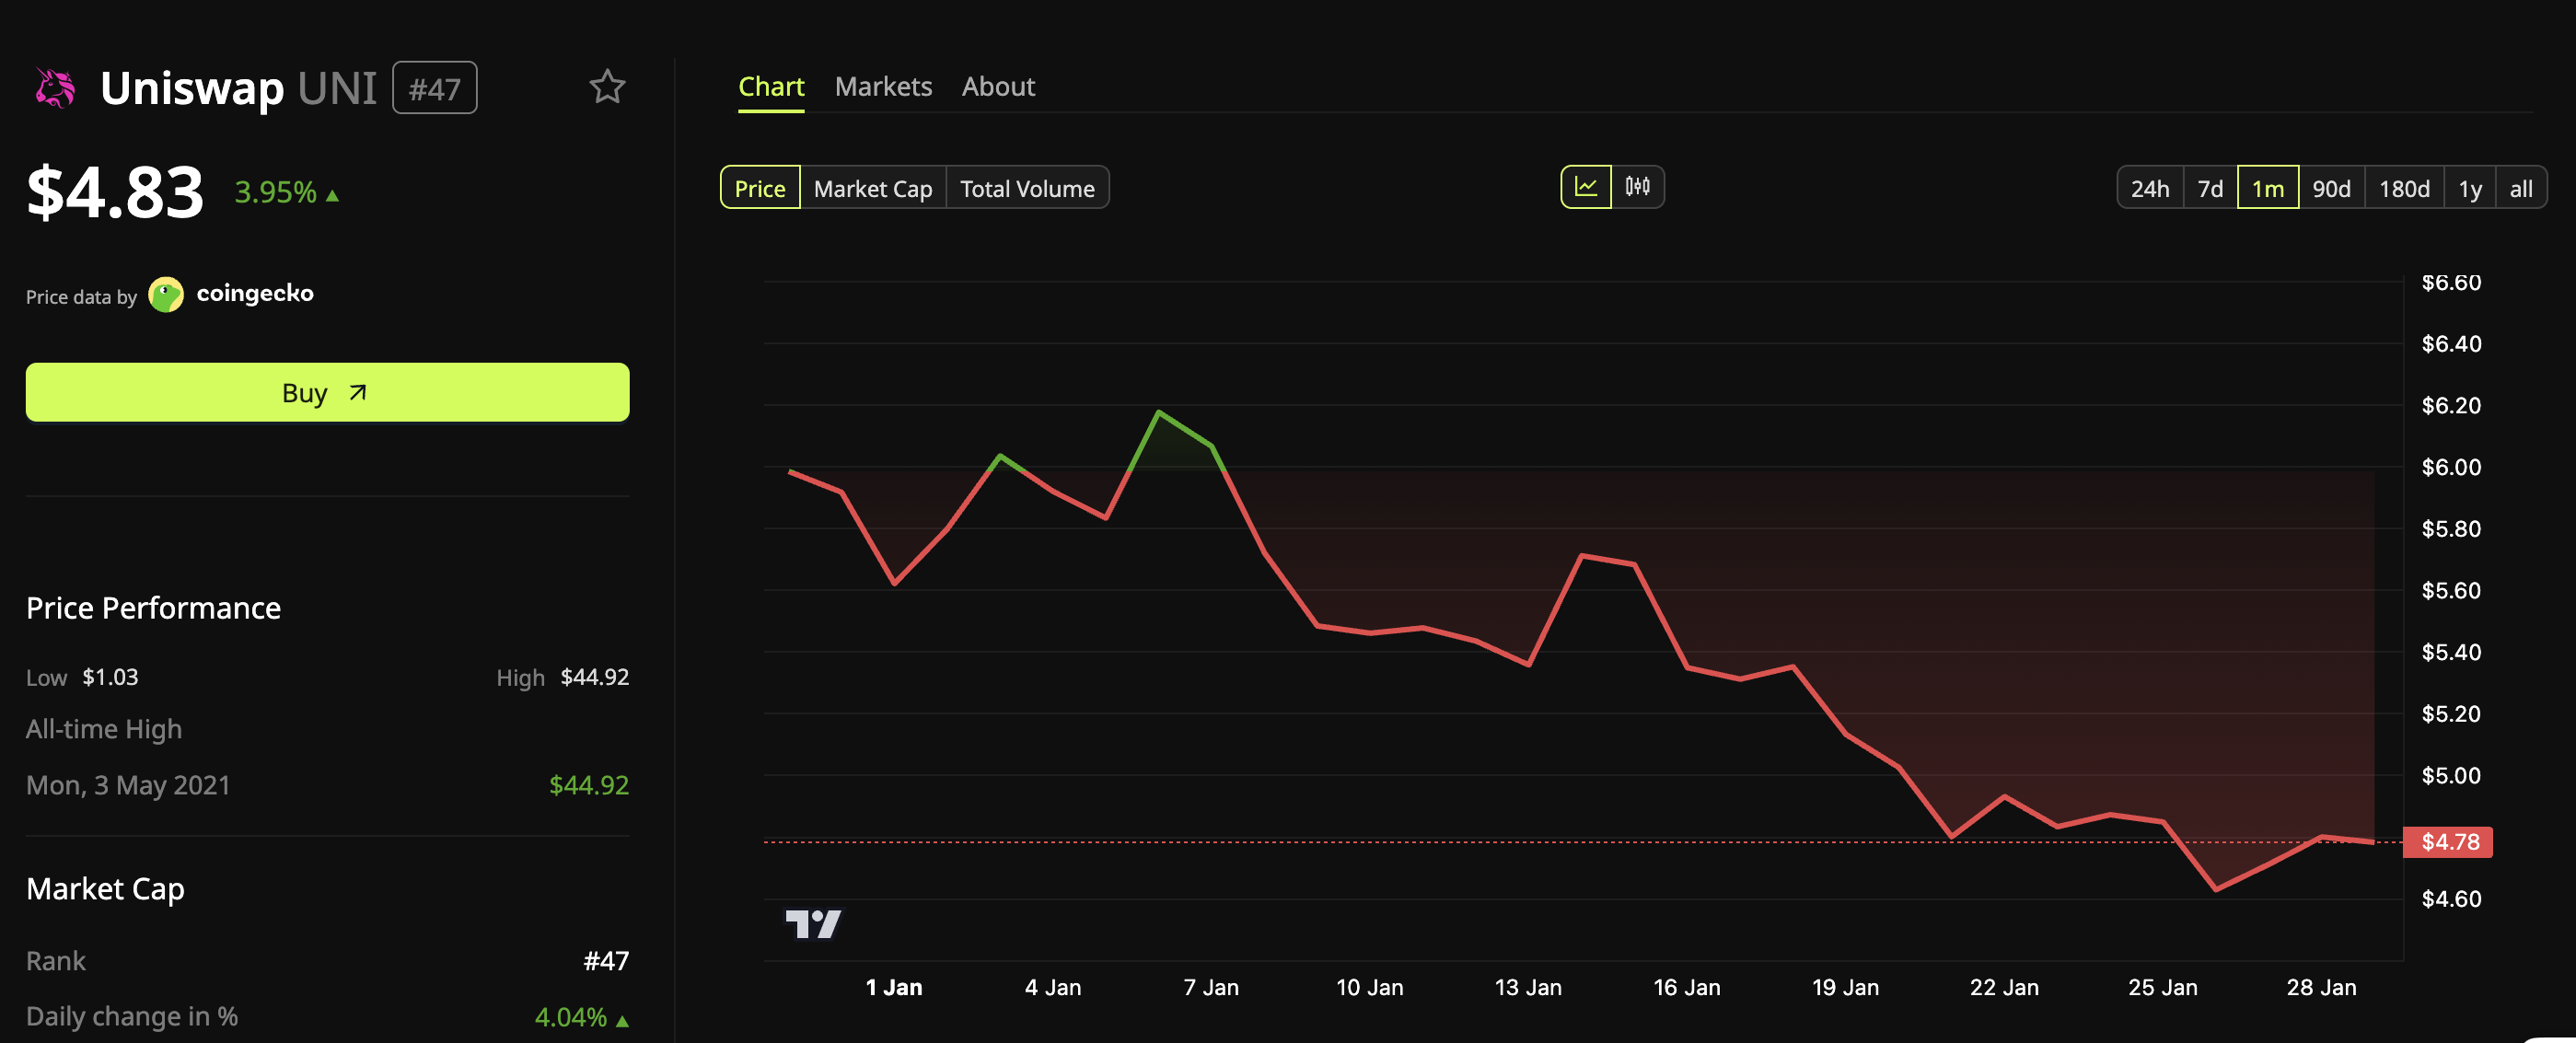Select the Total Volume data toggle
The height and width of the screenshot is (1043, 2576).
(x=1027, y=188)
